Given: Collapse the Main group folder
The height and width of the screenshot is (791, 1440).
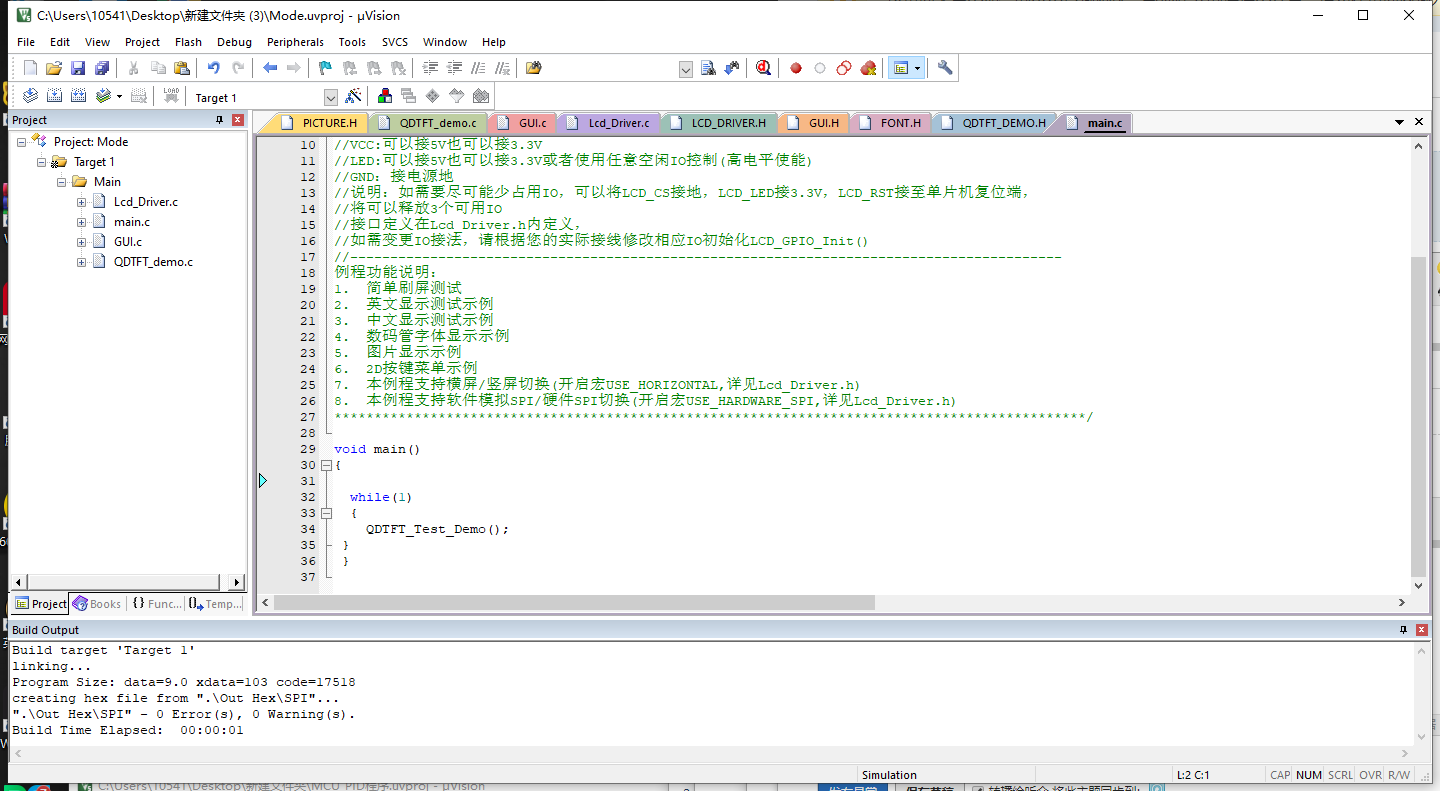Looking at the screenshot, I should [x=61, y=182].
